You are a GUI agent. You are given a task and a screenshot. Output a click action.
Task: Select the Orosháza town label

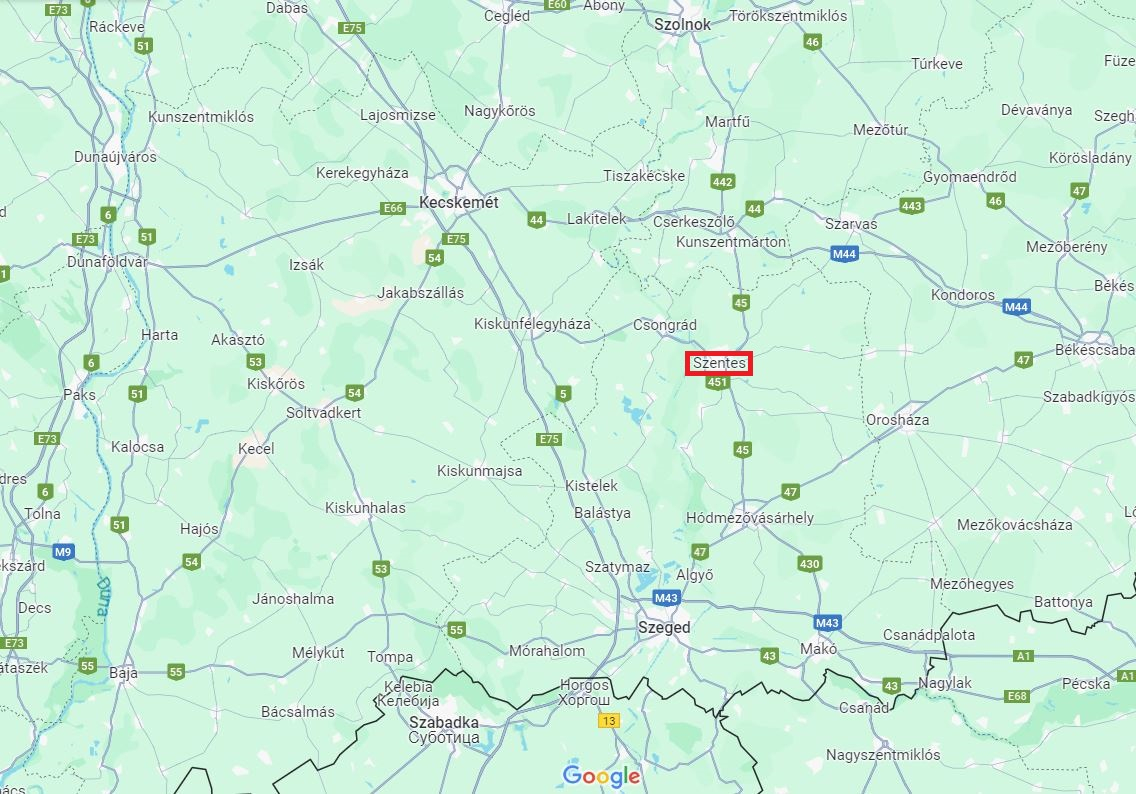tap(897, 419)
